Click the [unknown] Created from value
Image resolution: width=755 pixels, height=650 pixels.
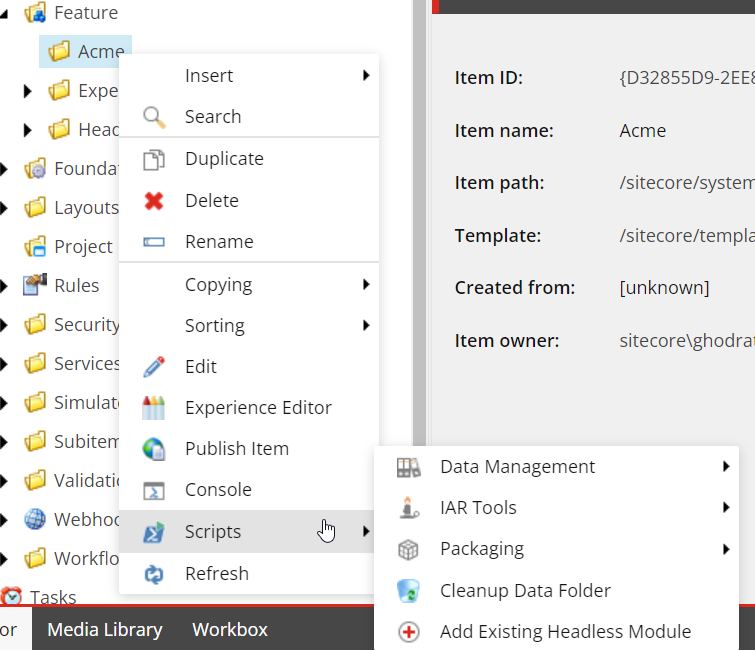[664, 287]
